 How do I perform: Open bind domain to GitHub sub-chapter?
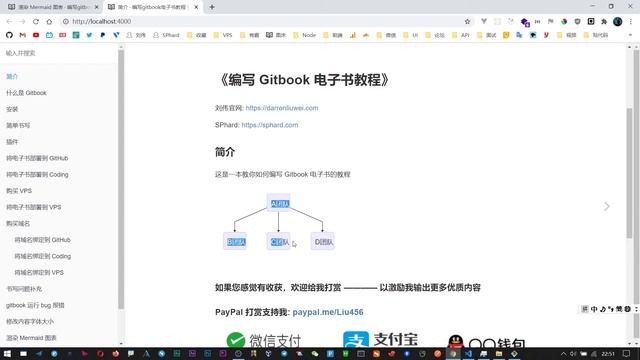click(42, 240)
